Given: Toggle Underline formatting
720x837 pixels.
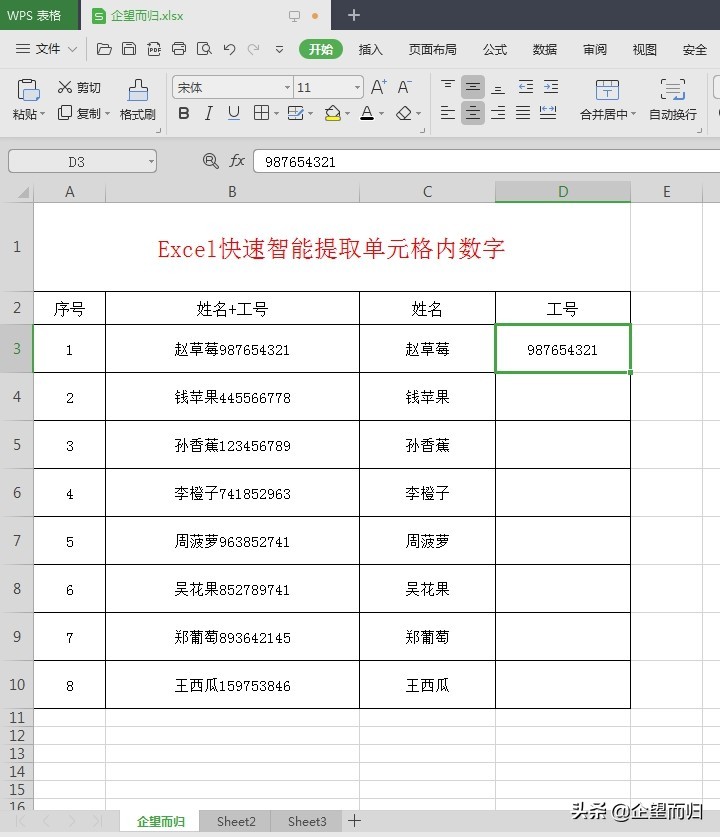Looking at the screenshot, I should 233,113.
